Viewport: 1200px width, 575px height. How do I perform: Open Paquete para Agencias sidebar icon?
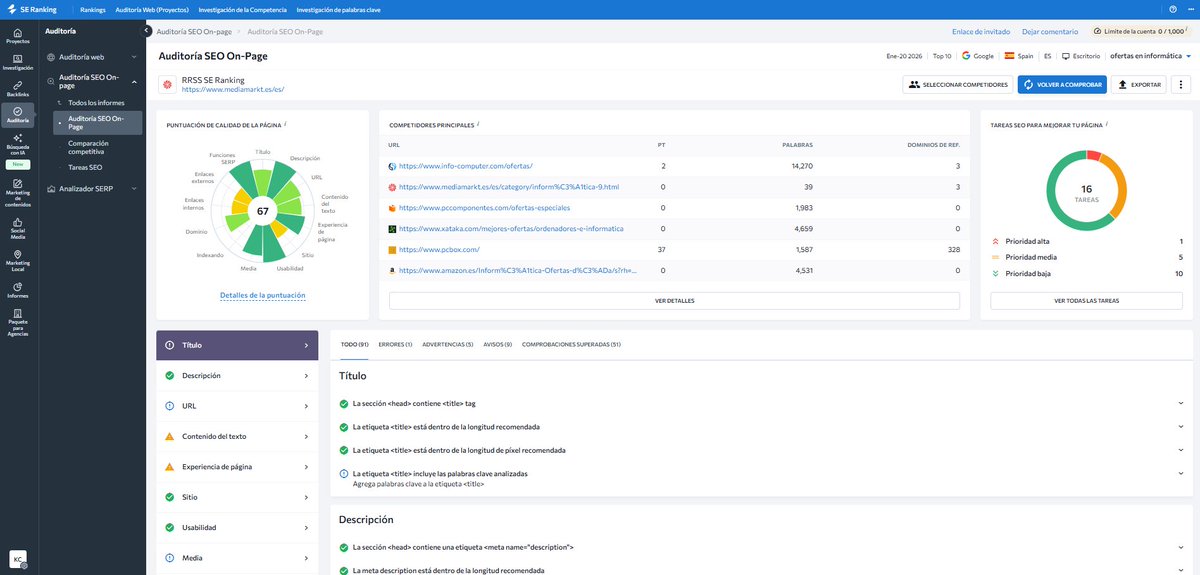[x=18, y=321]
